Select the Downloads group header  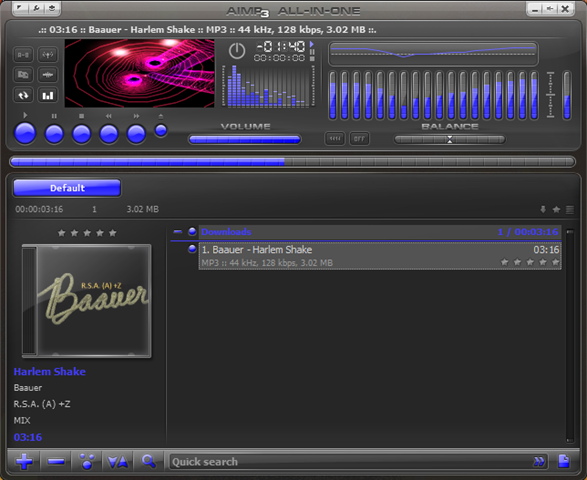pyautogui.click(x=380, y=232)
